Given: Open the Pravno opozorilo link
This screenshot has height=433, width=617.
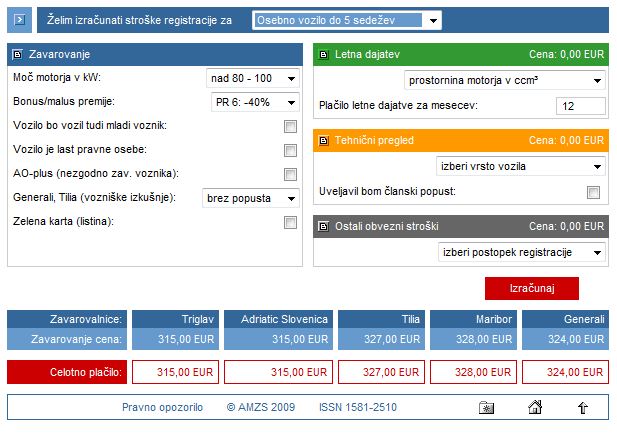Looking at the screenshot, I should [163, 407].
